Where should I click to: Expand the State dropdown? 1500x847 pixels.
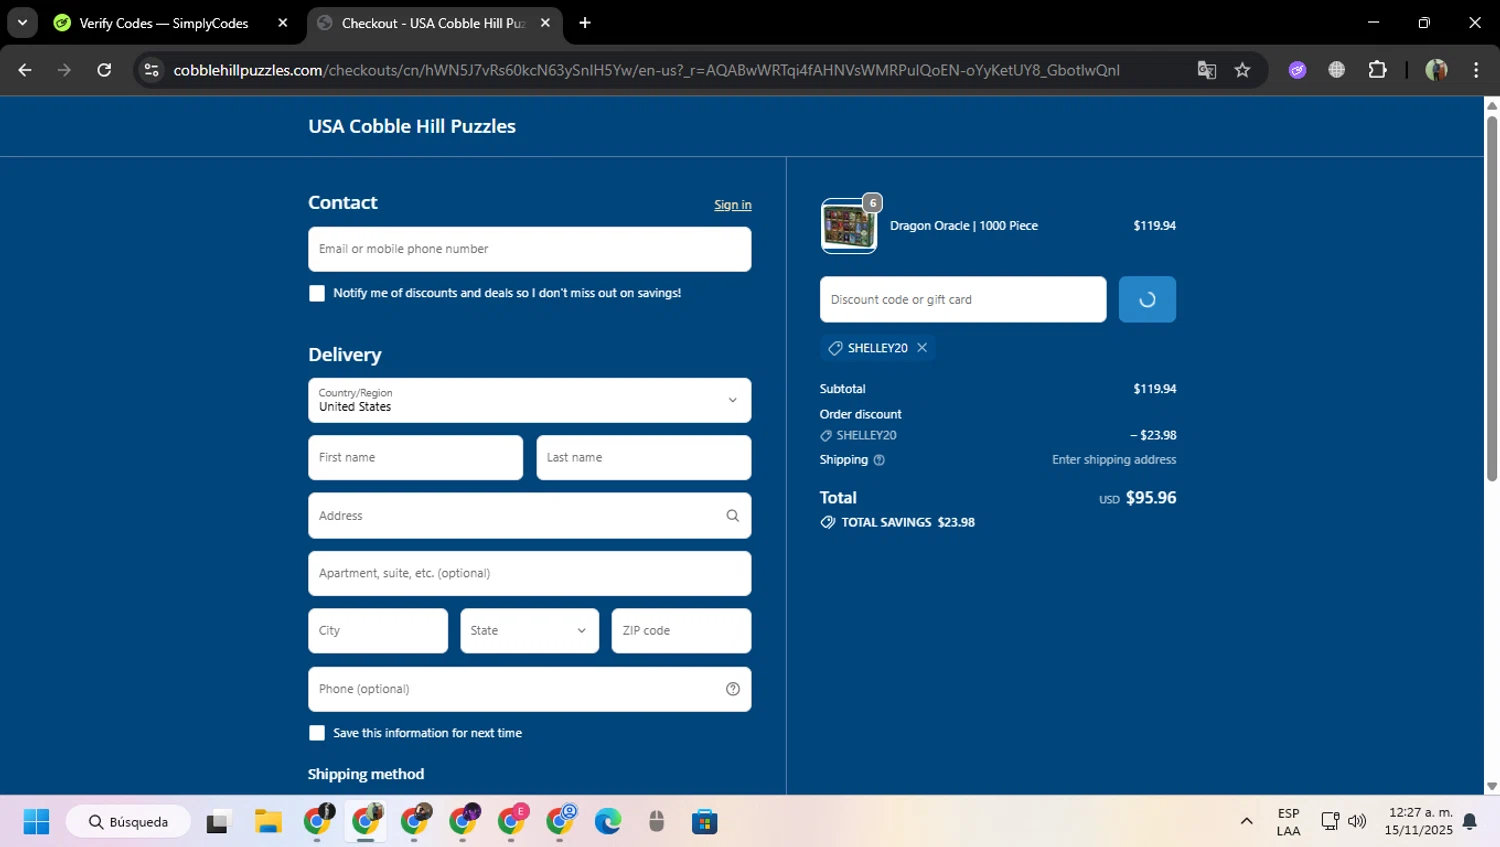tap(529, 631)
